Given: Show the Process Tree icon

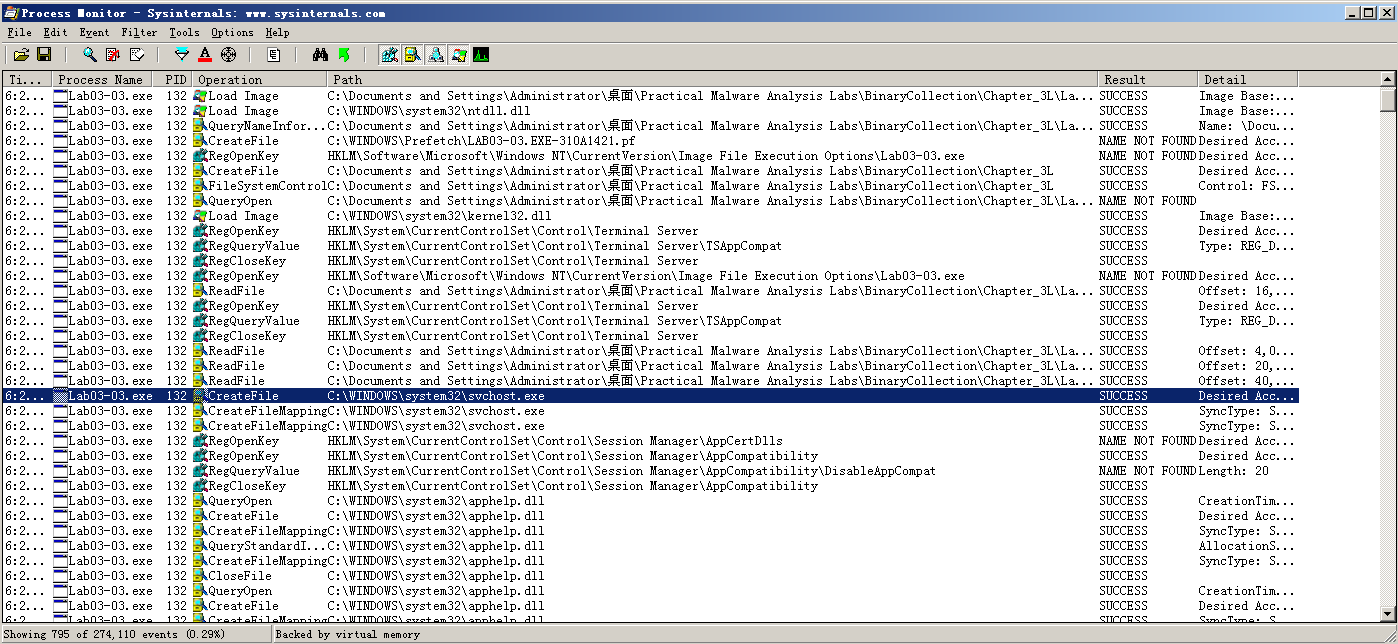Looking at the screenshot, I should click(x=273, y=55).
